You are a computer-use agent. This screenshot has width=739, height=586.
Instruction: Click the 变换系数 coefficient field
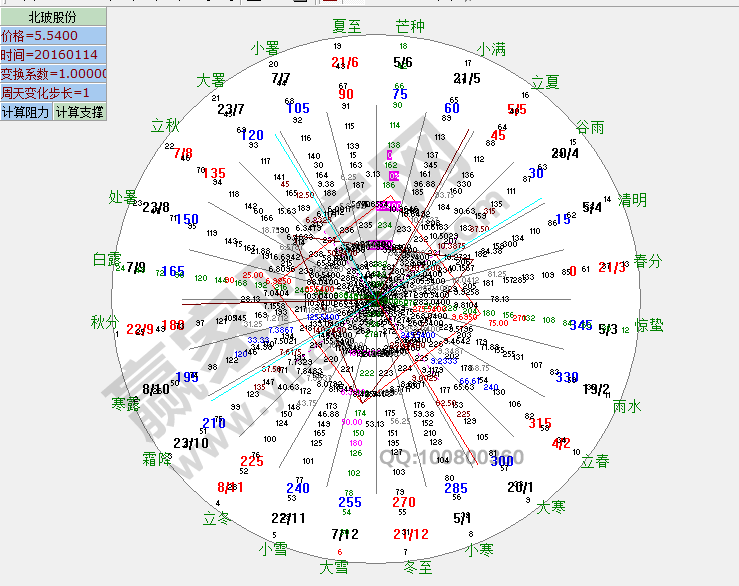point(52,74)
